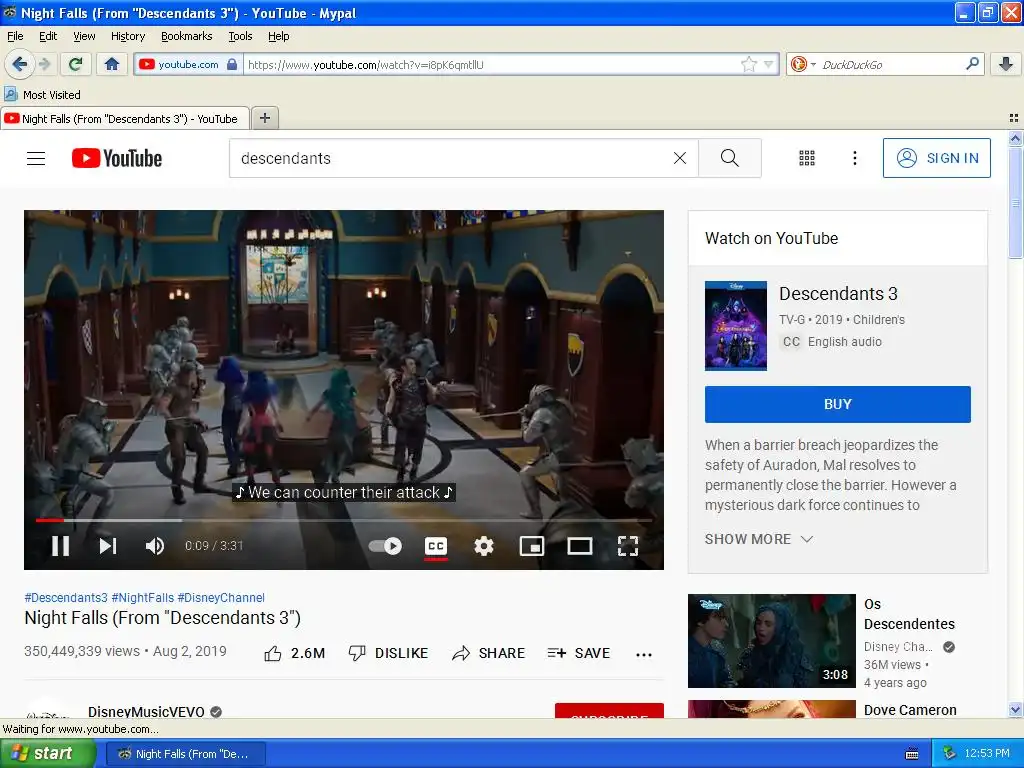Open video settings gear
This screenshot has height=768, width=1024.
[483, 545]
